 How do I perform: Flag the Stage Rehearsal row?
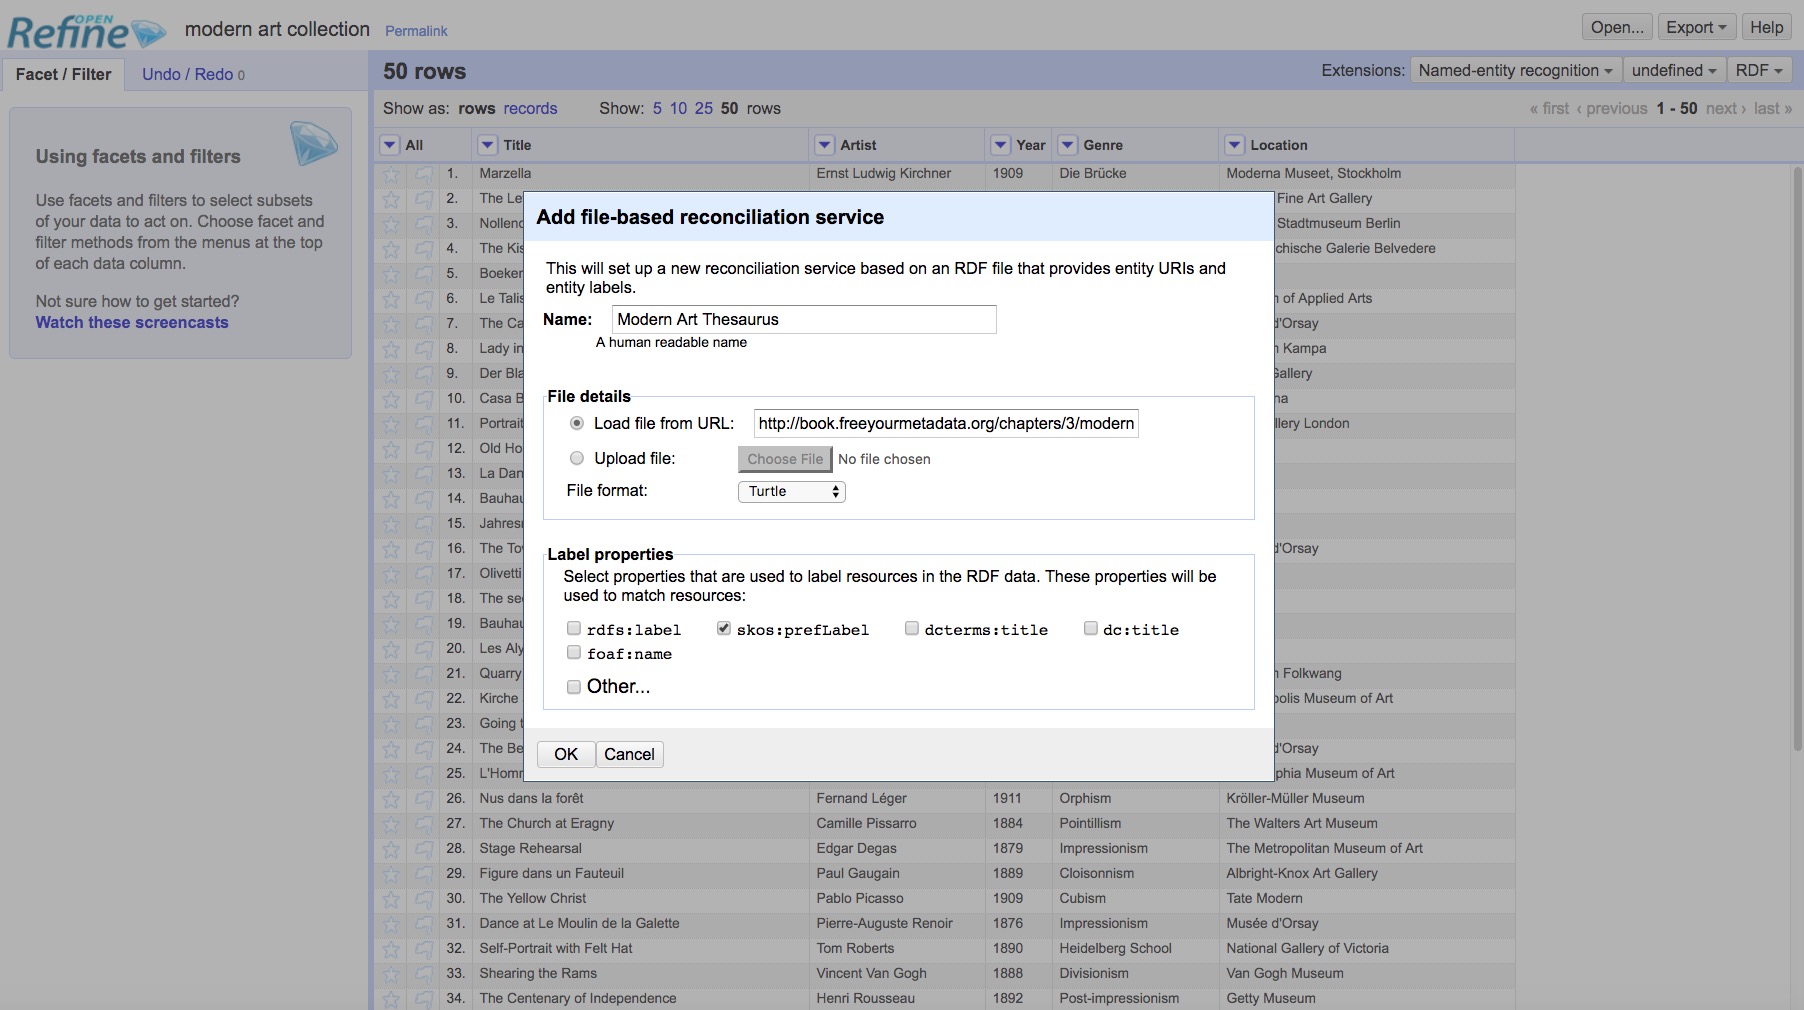[422, 850]
